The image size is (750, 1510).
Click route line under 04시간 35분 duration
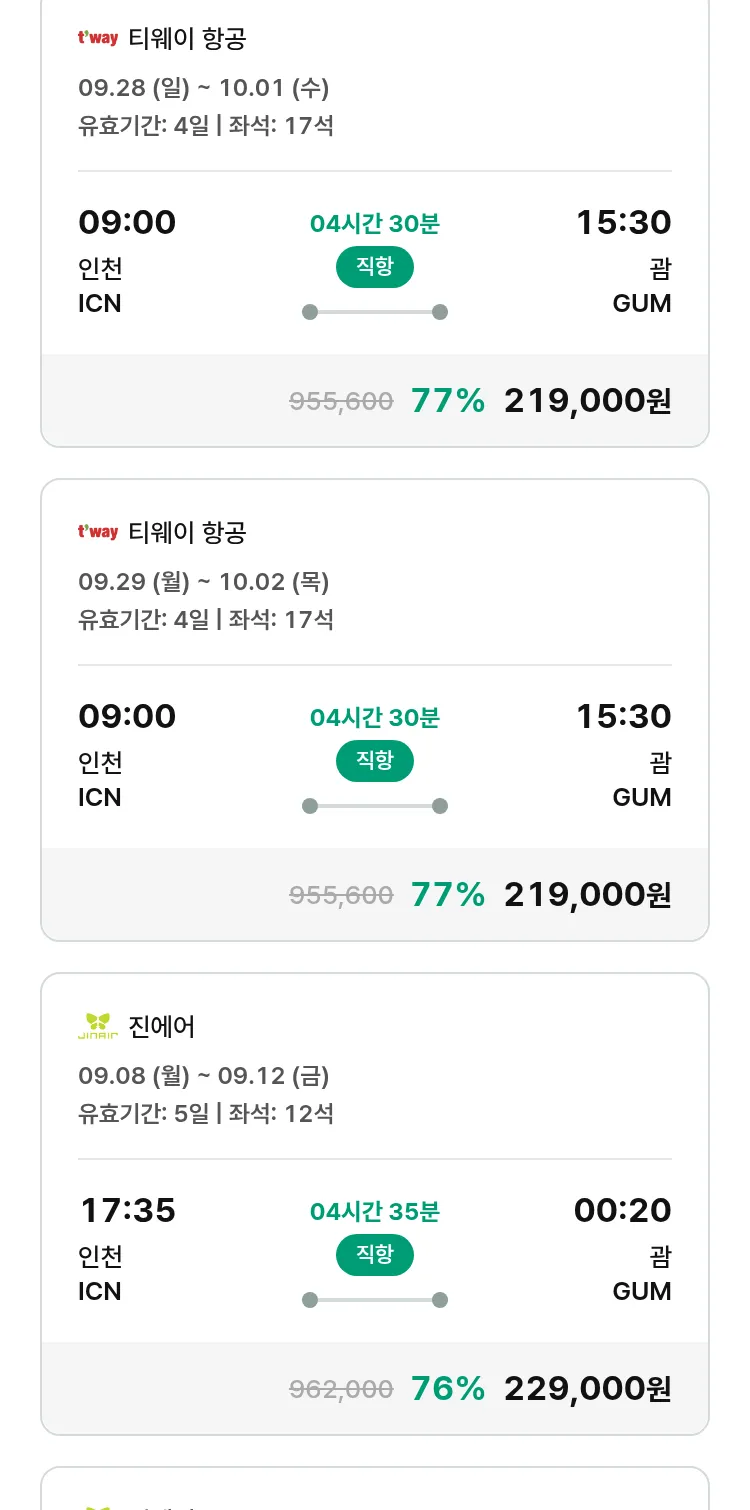374,1300
